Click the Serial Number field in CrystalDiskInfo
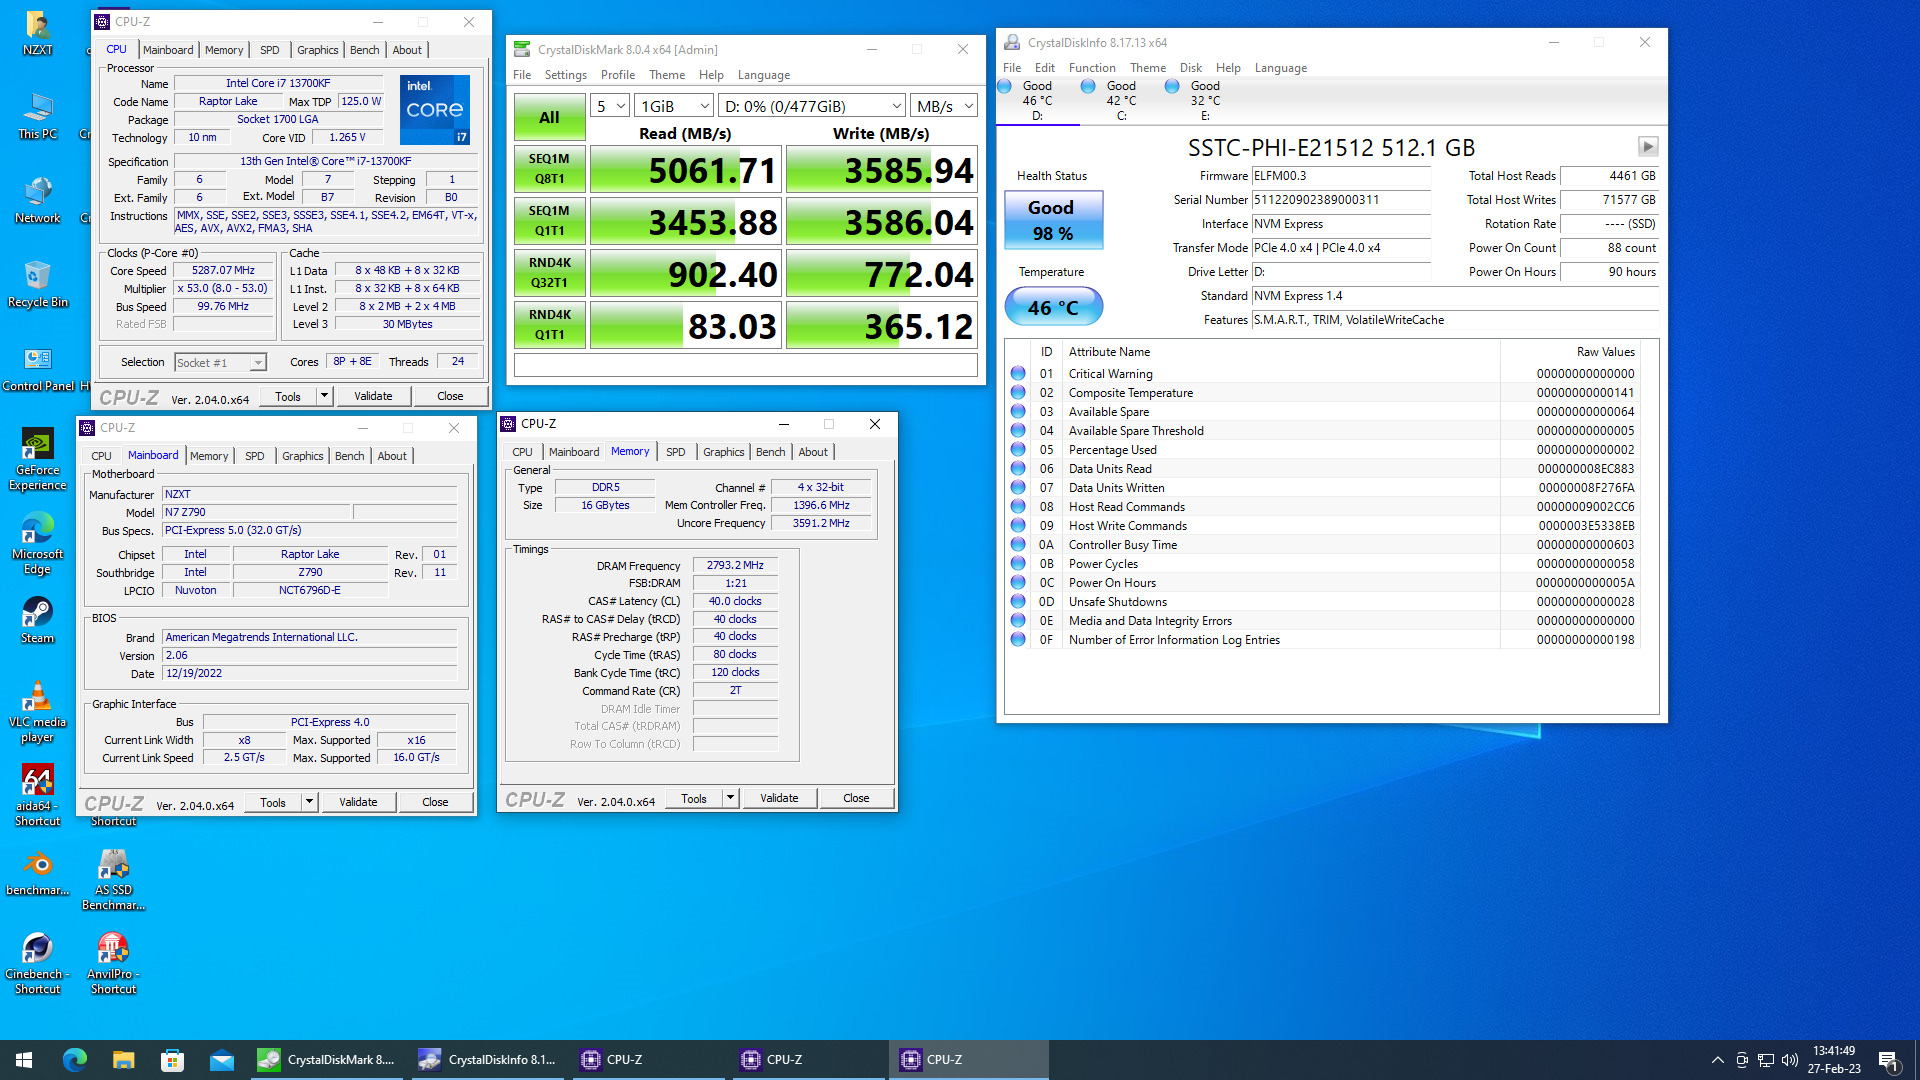Viewport: 1920px width, 1080px height. (1340, 200)
